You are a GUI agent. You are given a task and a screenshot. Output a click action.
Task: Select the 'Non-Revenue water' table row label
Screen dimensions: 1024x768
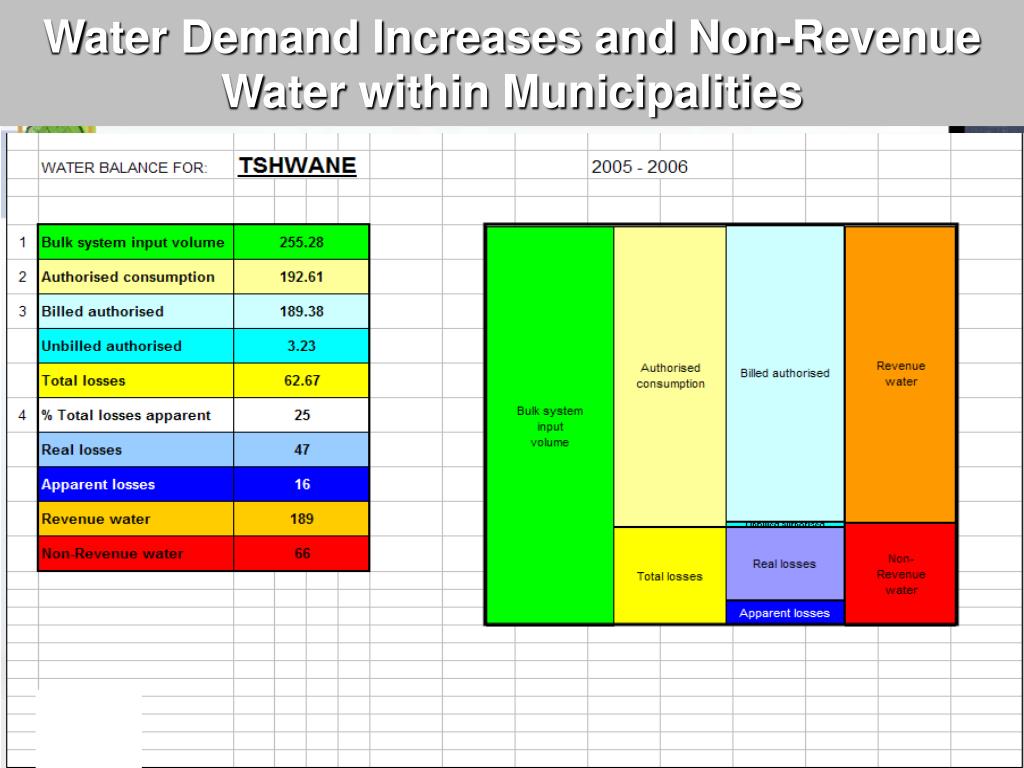pyautogui.click(x=136, y=554)
